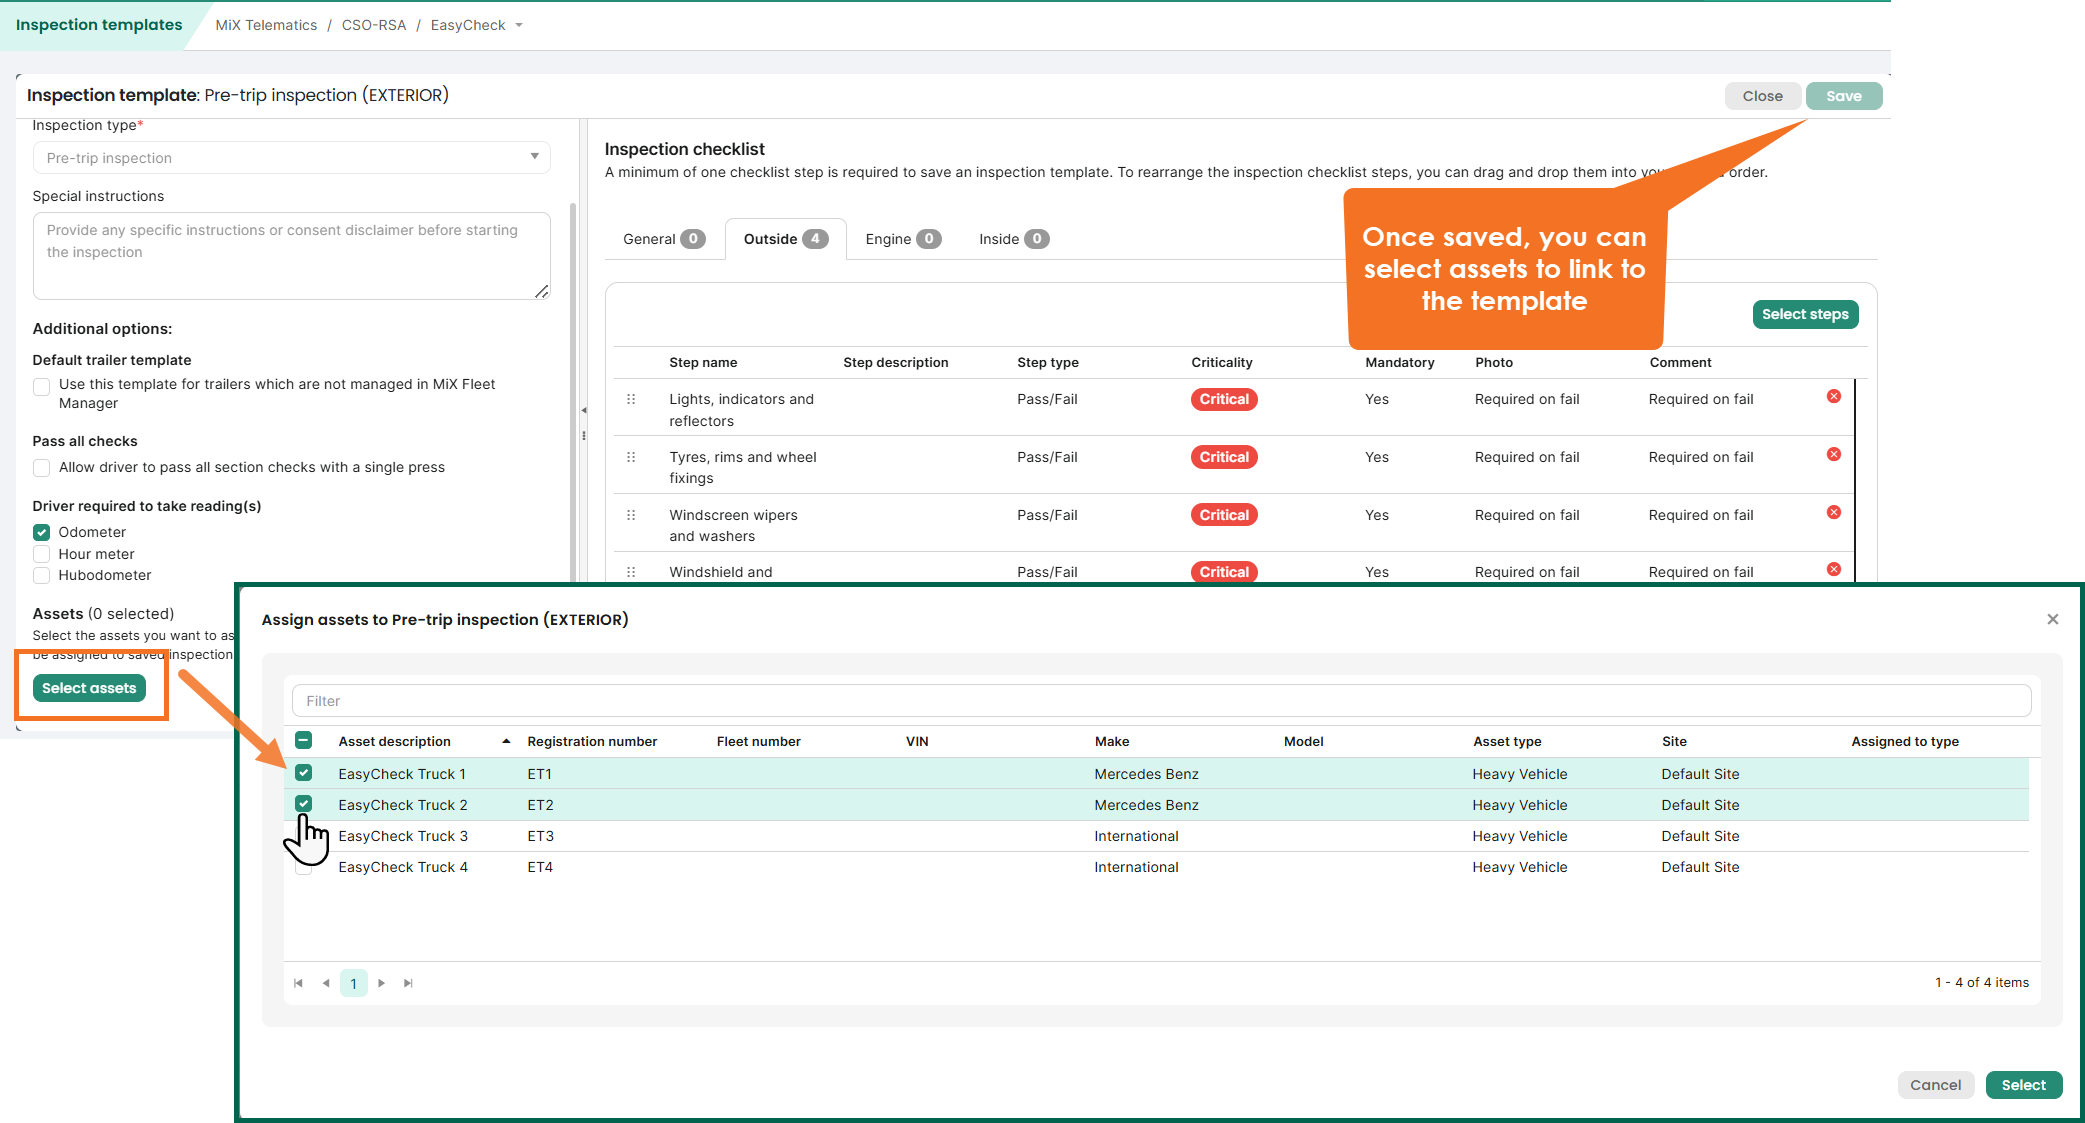Screen dimensions: 2085x1123
Task: Uncheck the Odometer reading checkbox
Action: 42,532
